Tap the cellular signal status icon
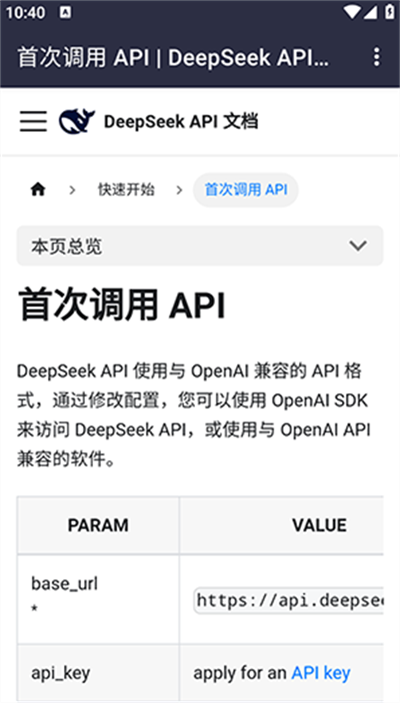Screen dimensions: 400x703 370,12
